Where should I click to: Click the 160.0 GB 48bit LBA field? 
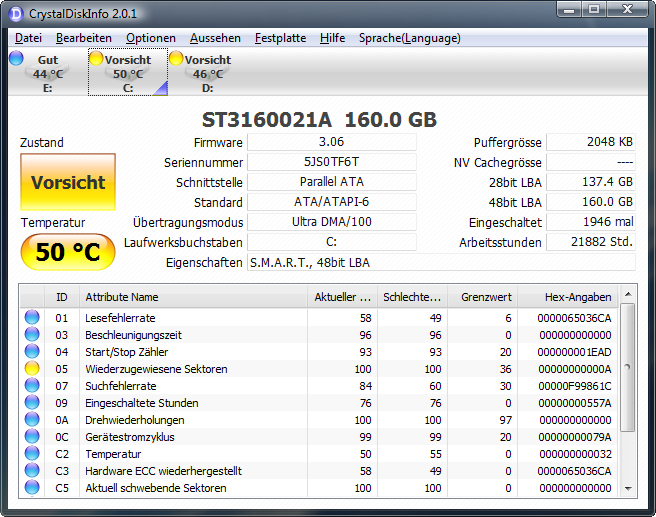591,202
